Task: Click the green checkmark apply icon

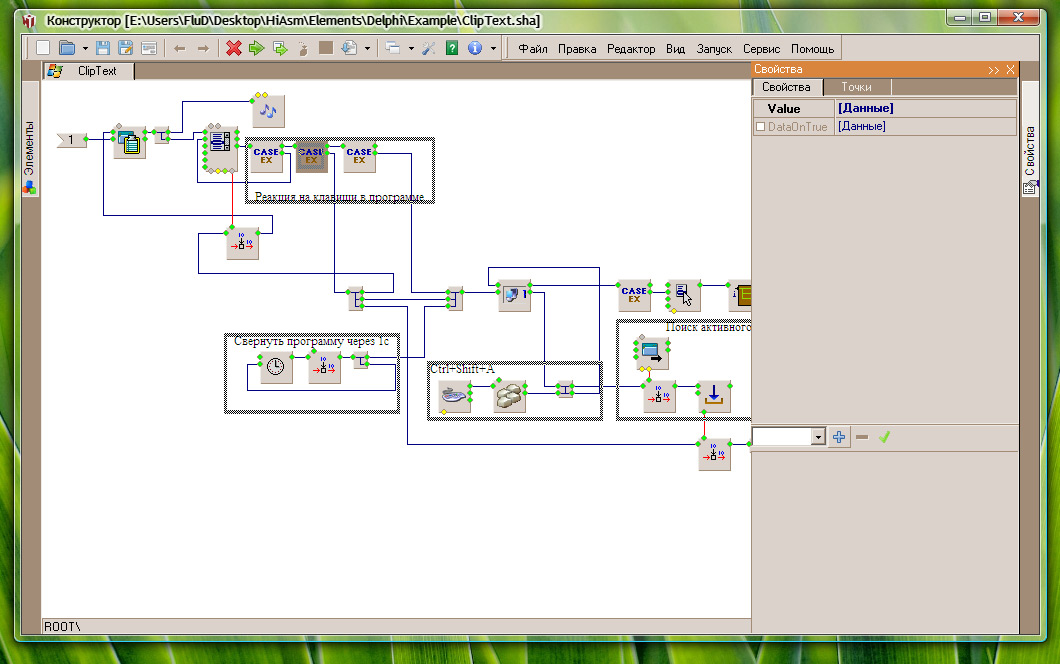Action: 884,437
